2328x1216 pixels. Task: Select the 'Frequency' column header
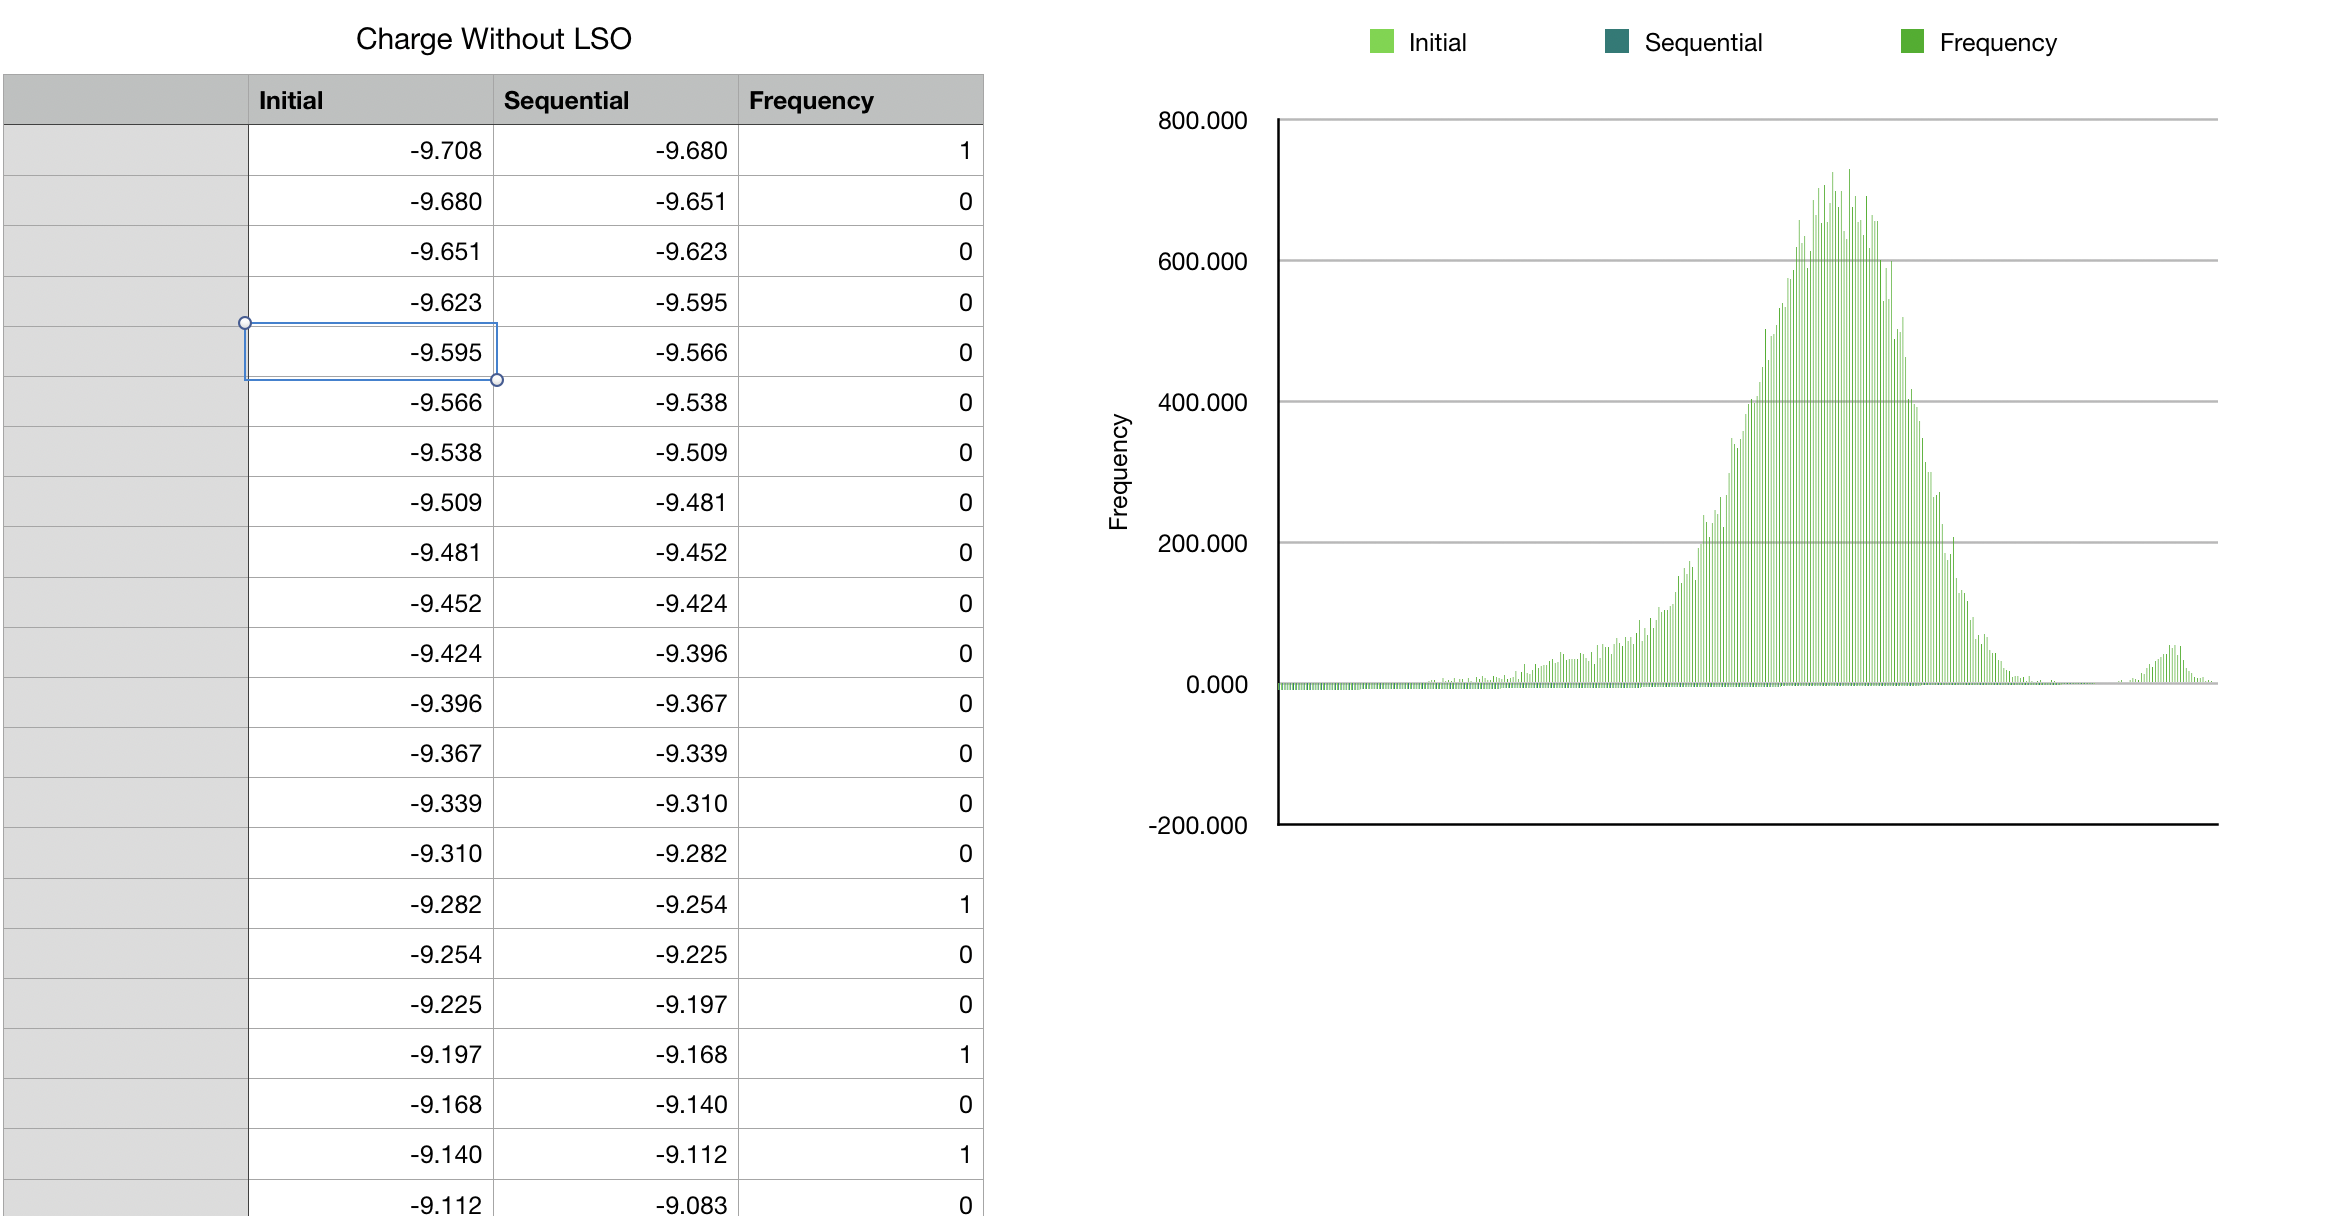click(810, 99)
